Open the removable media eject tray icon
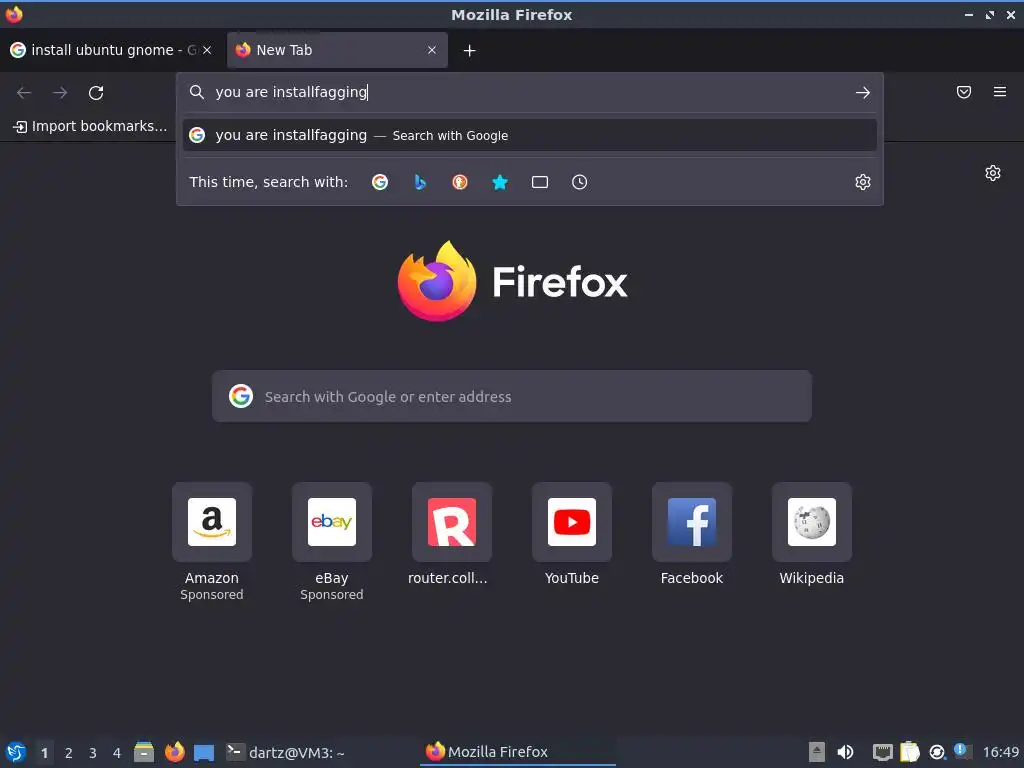1024x768 pixels. [816, 752]
